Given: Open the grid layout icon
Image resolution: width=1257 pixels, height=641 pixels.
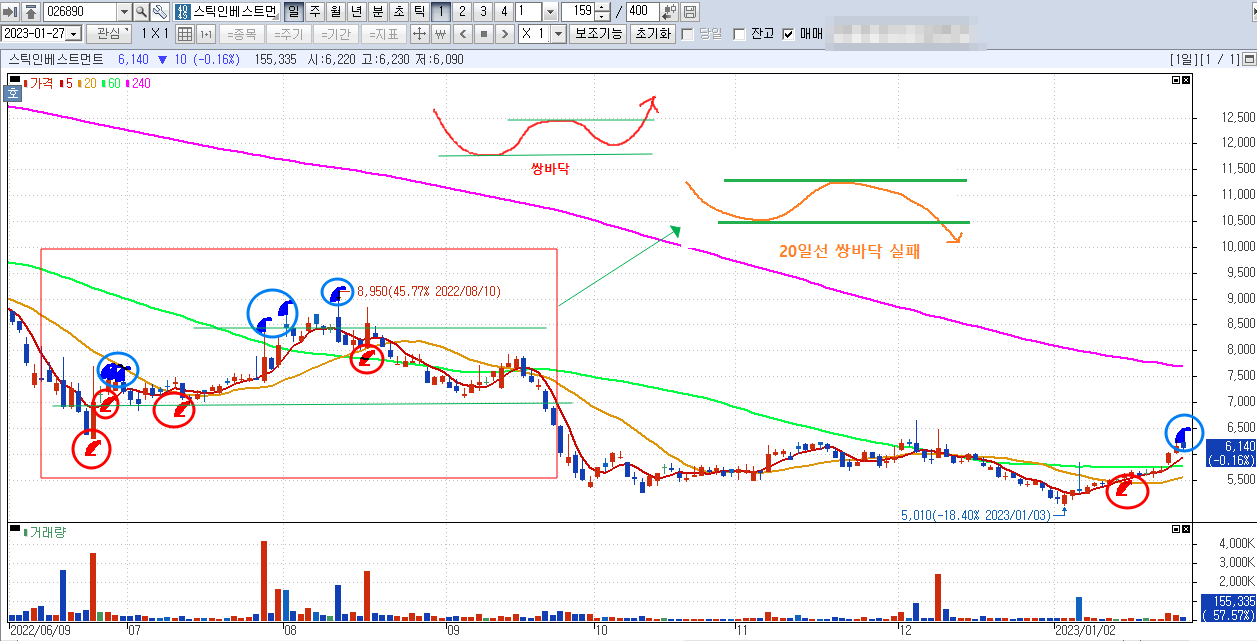Looking at the screenshot, I should 185,33.
